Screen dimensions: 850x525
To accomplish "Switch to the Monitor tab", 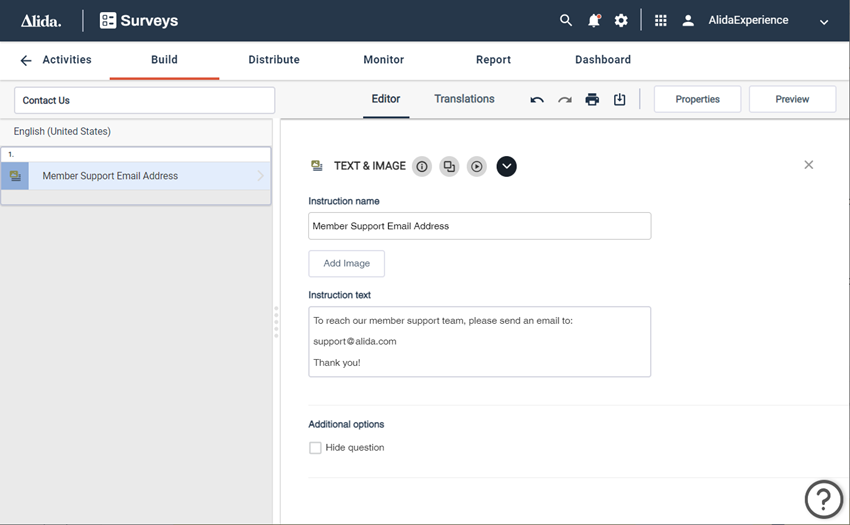I will (383, 60).
